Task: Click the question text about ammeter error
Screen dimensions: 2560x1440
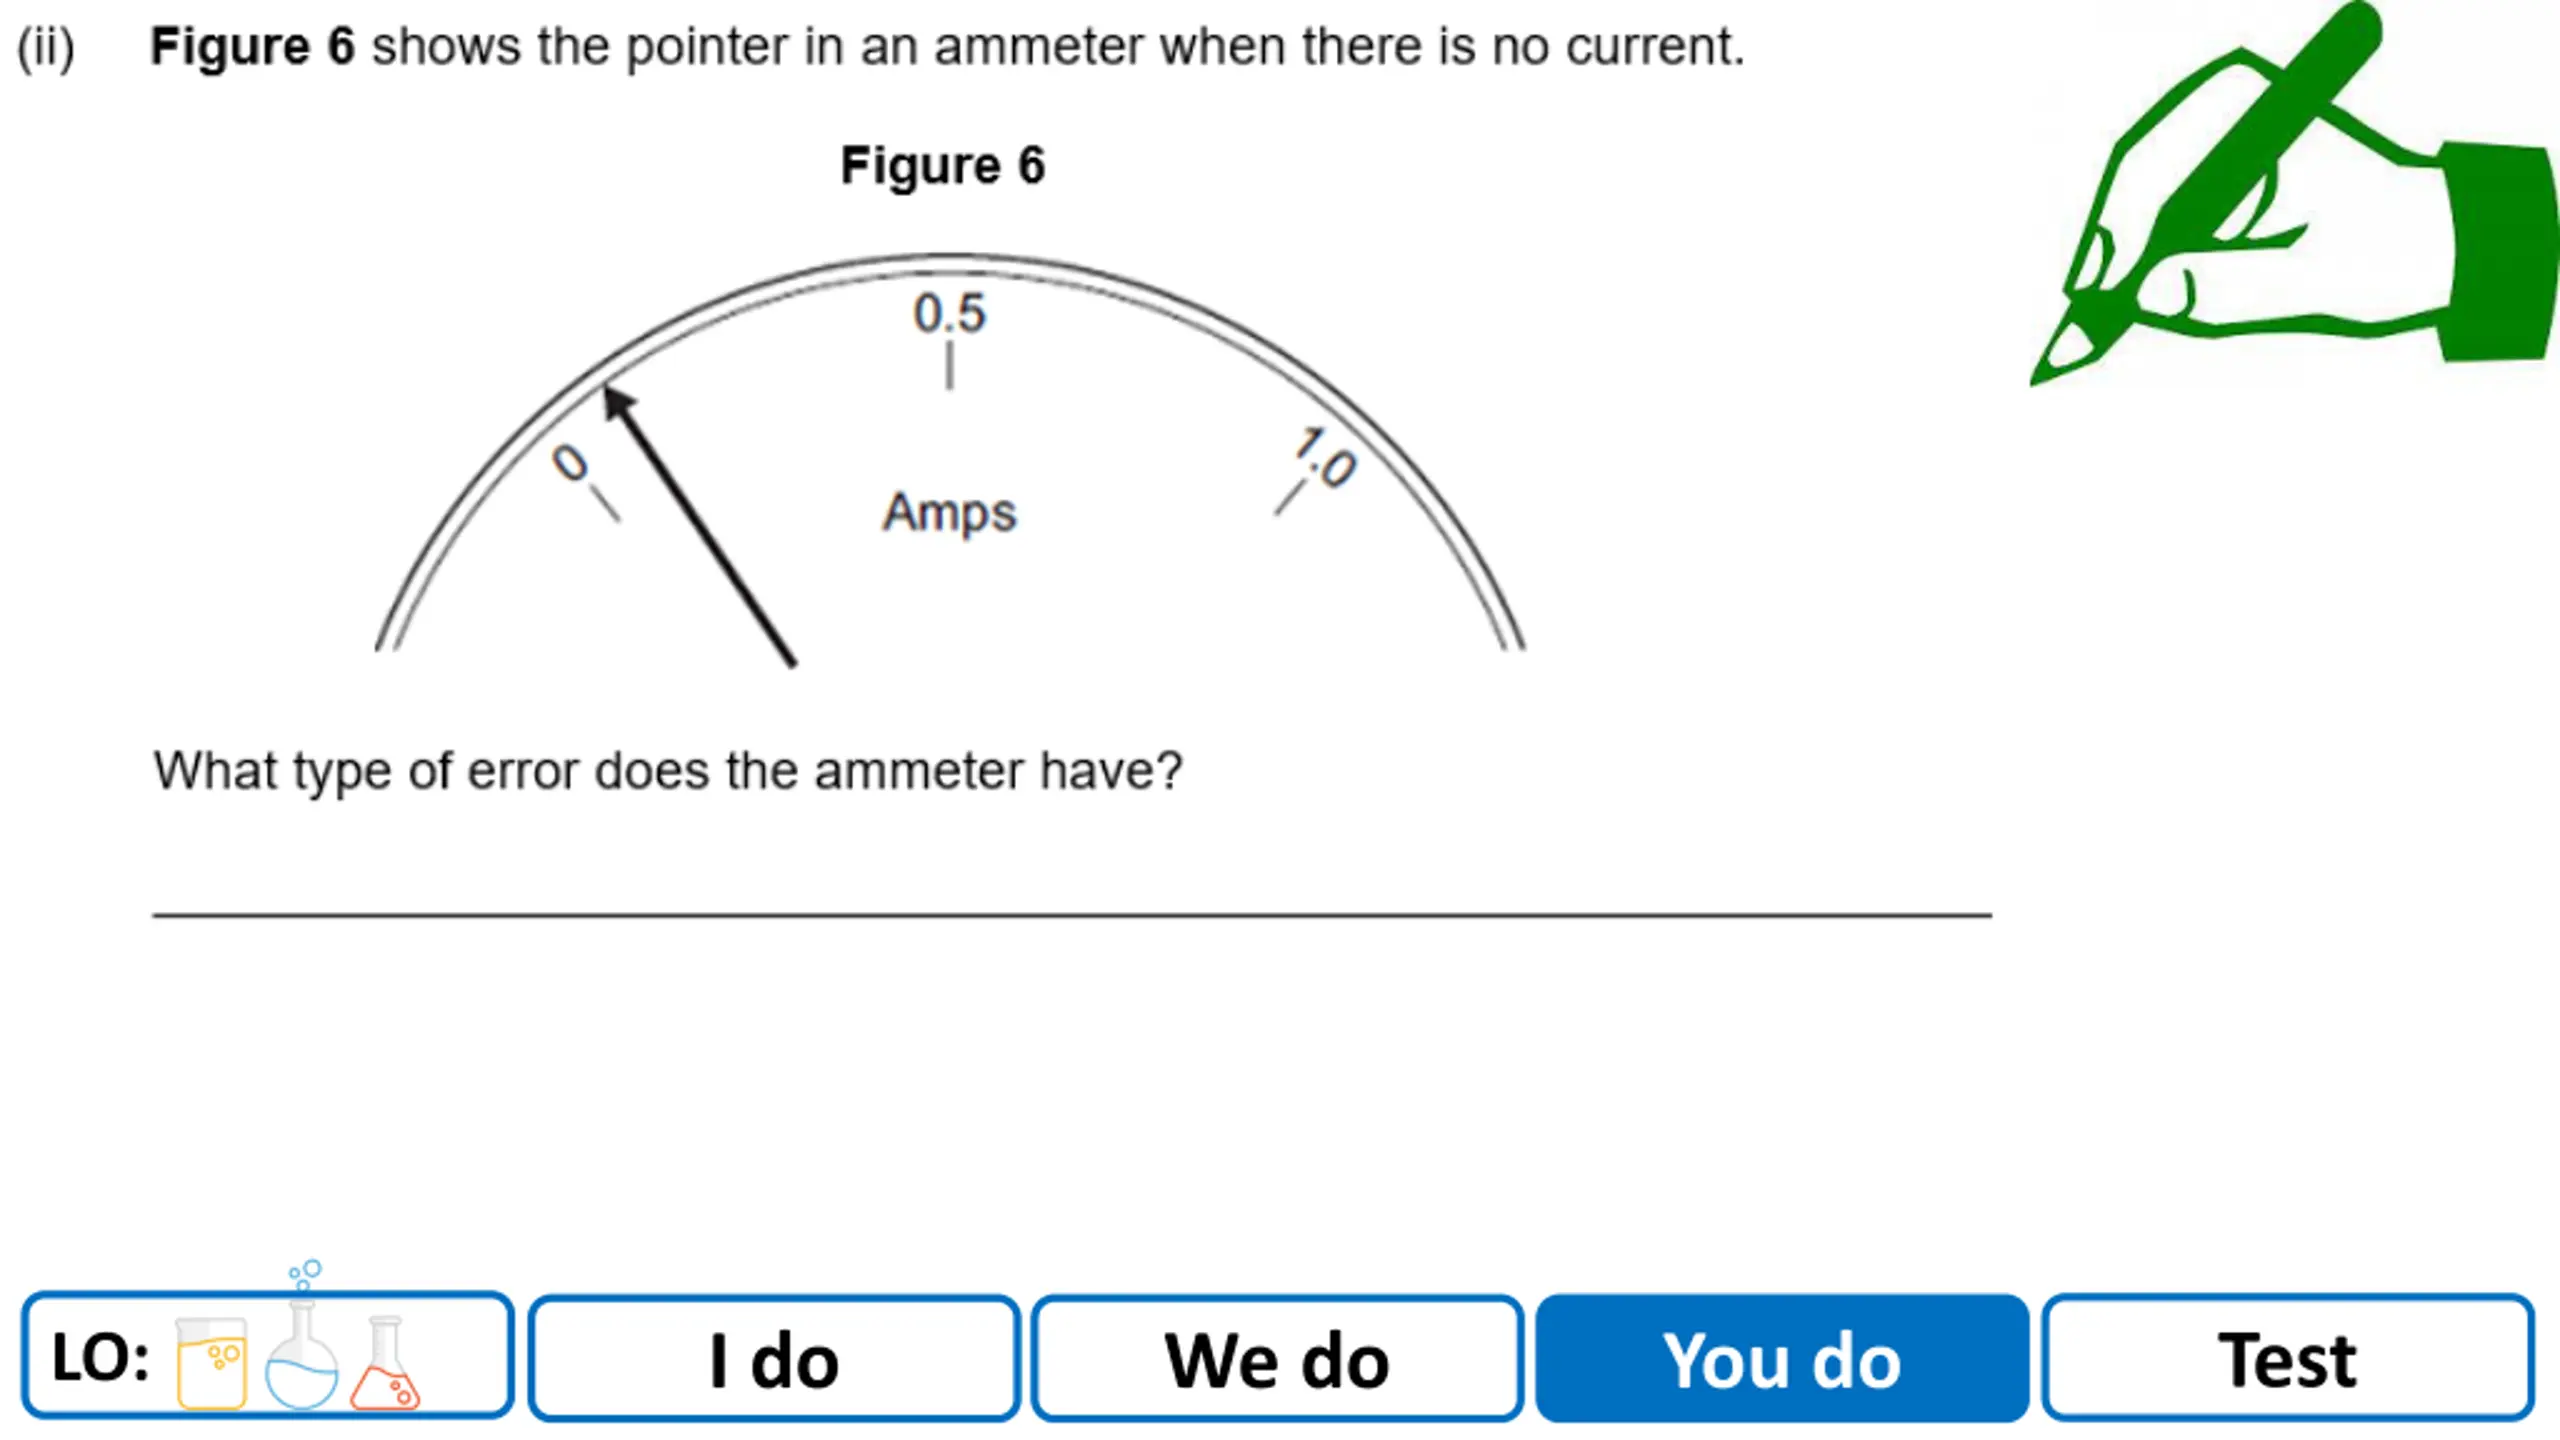Action: pos(668,772)
